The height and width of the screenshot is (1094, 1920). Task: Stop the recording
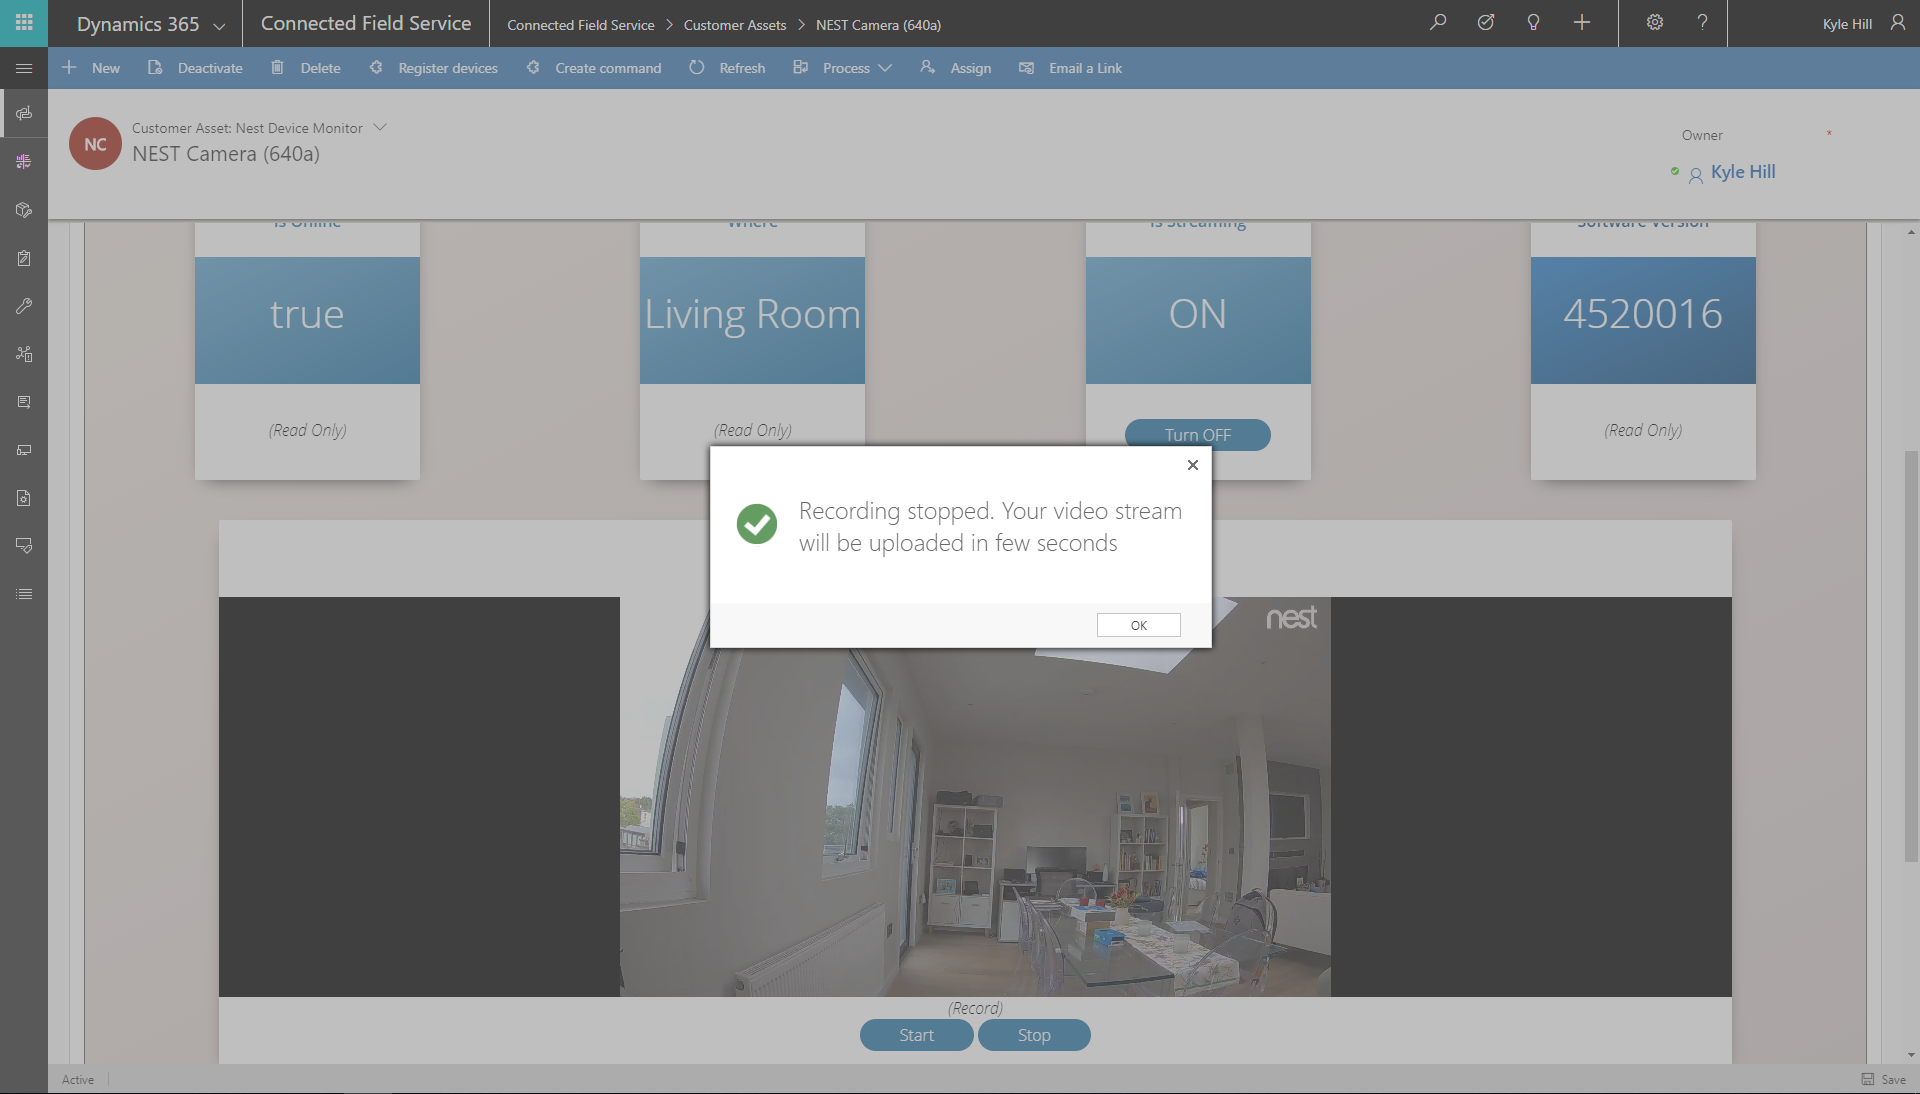click(x=1034, y=1035)
